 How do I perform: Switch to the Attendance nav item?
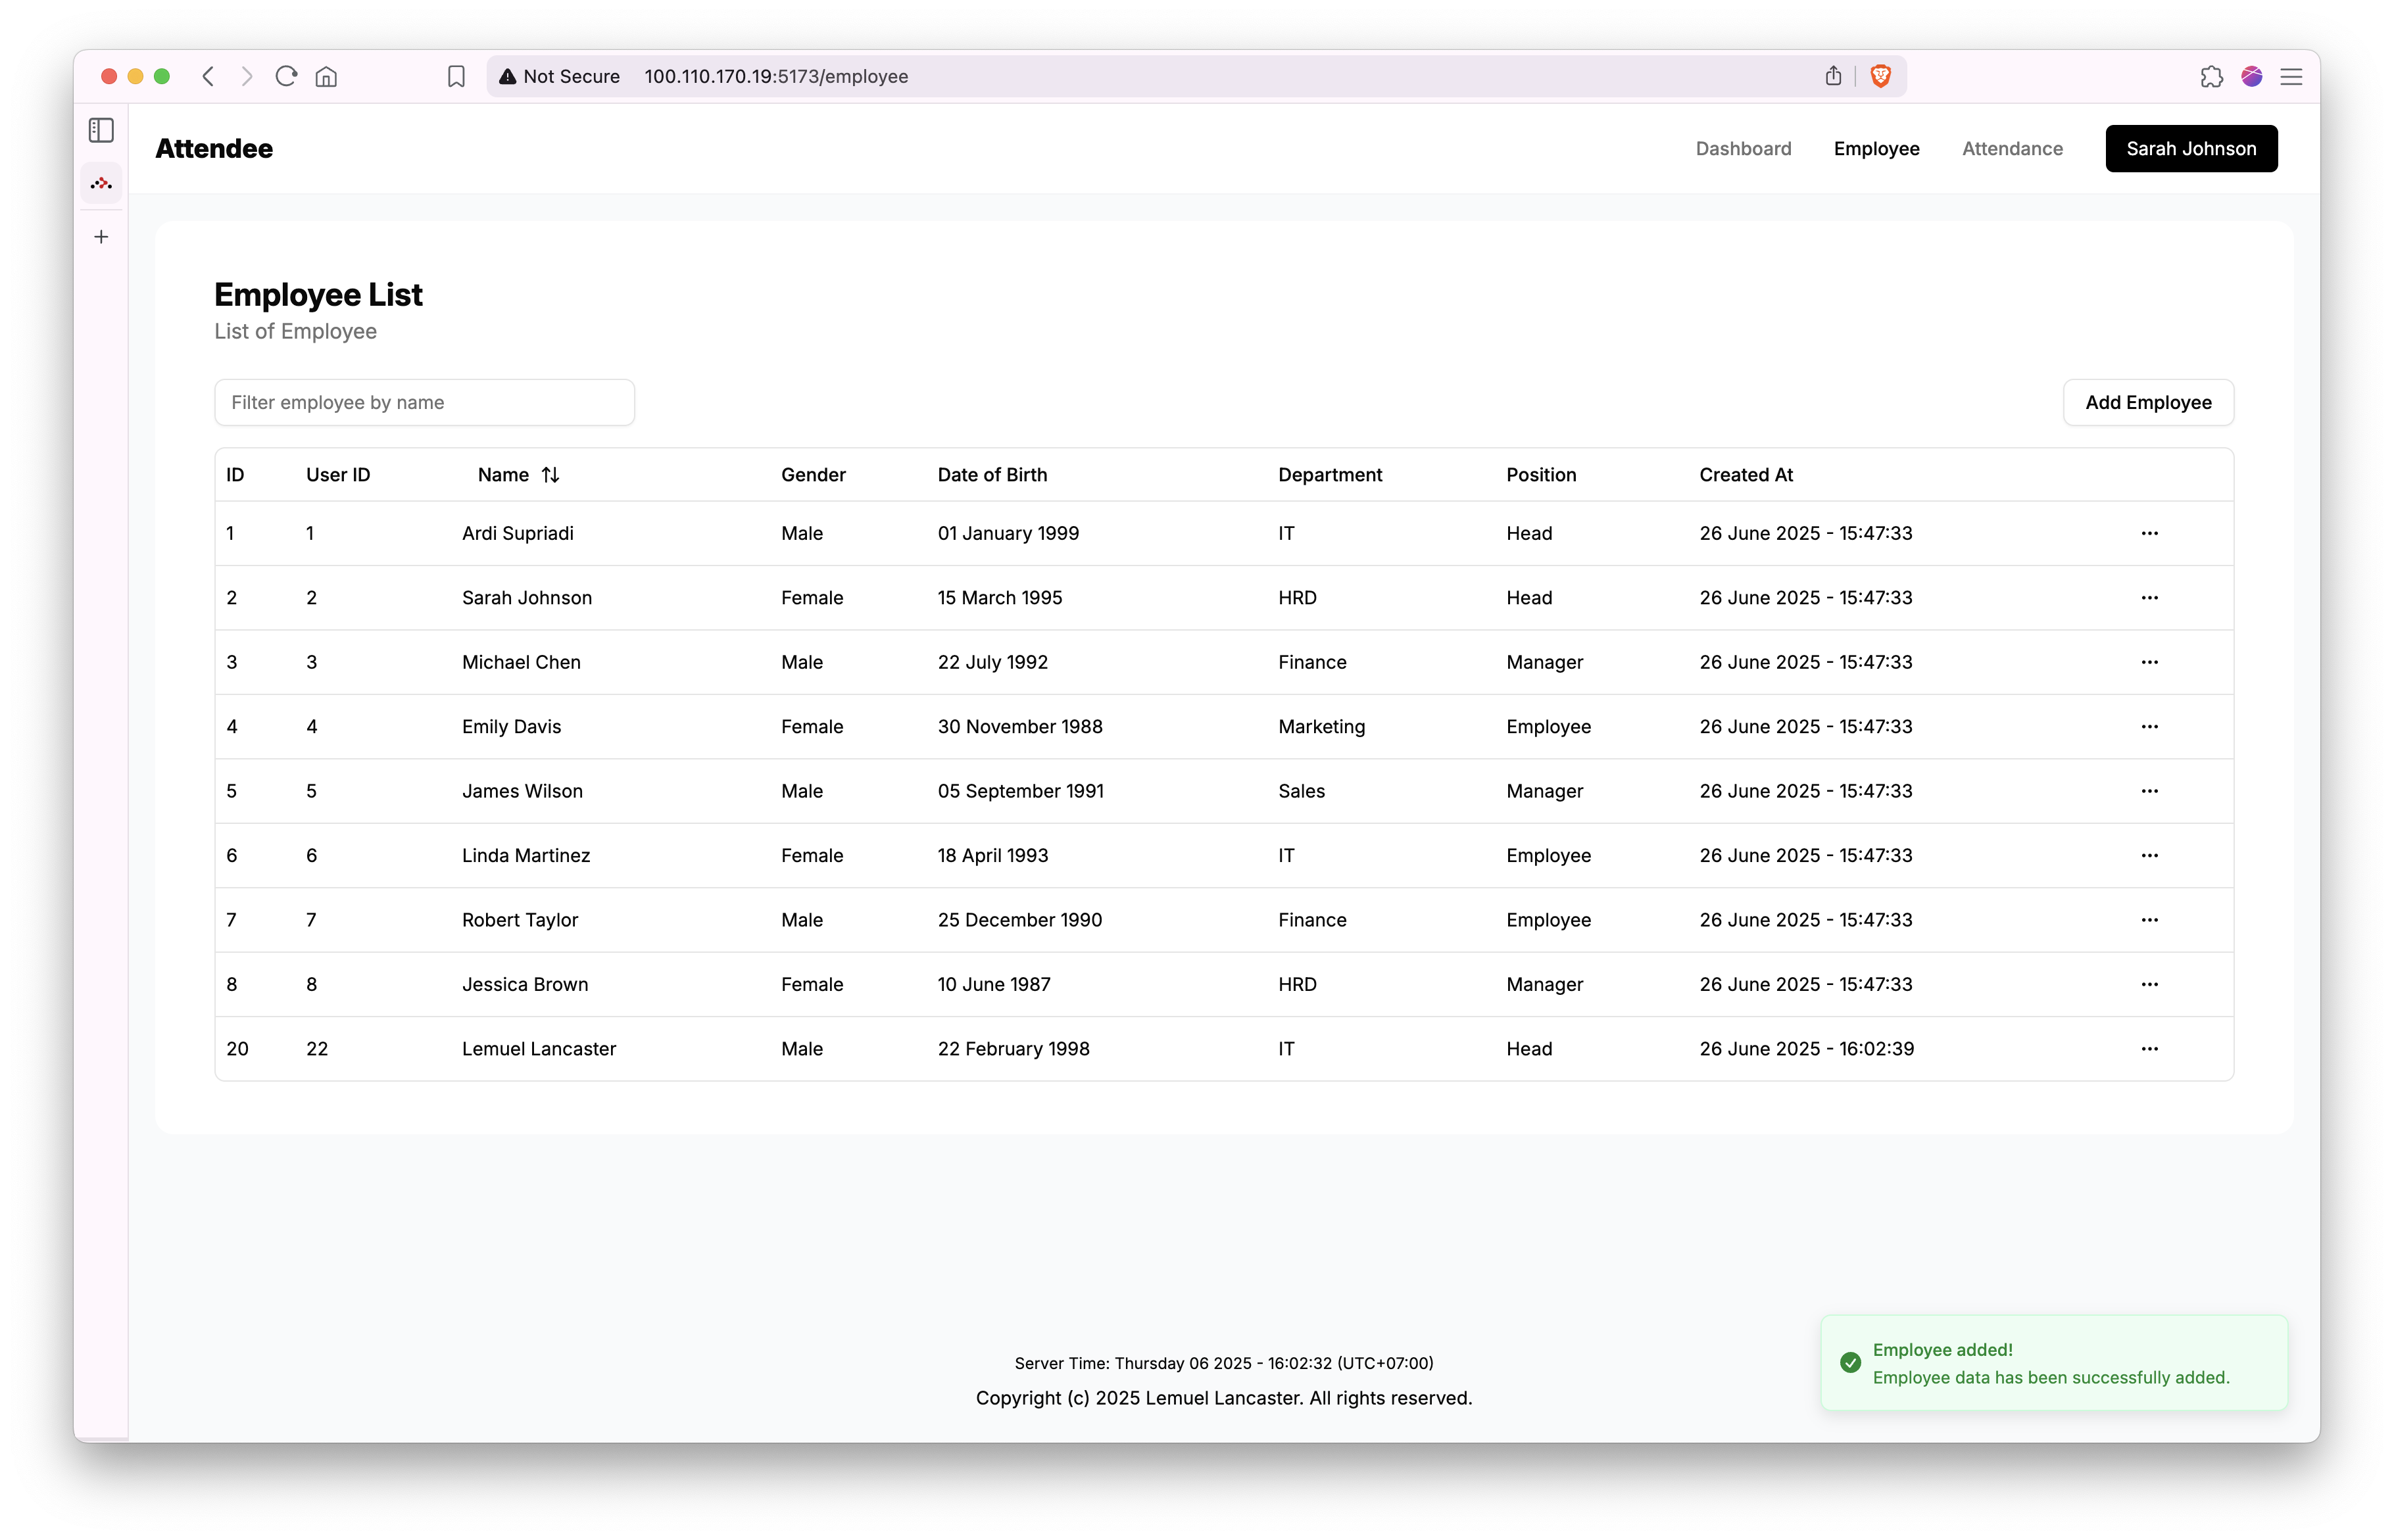2012,149
